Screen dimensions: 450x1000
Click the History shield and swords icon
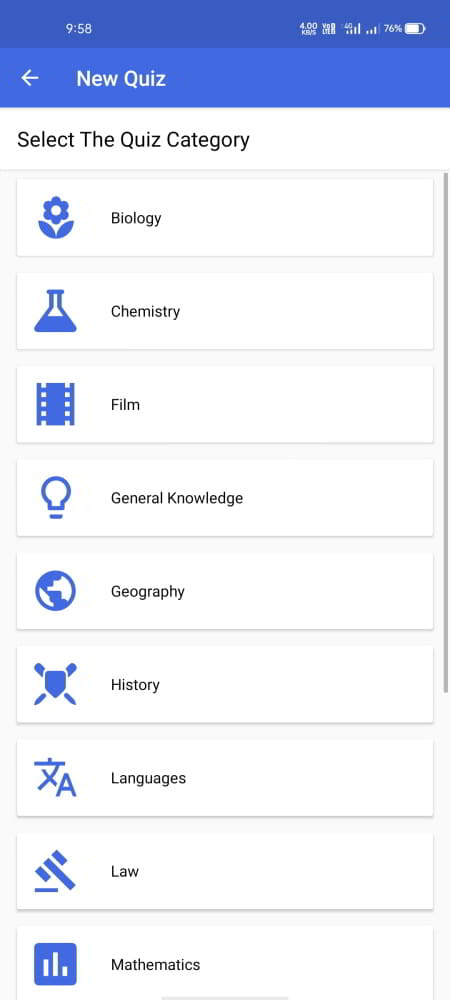click(55, 684)
